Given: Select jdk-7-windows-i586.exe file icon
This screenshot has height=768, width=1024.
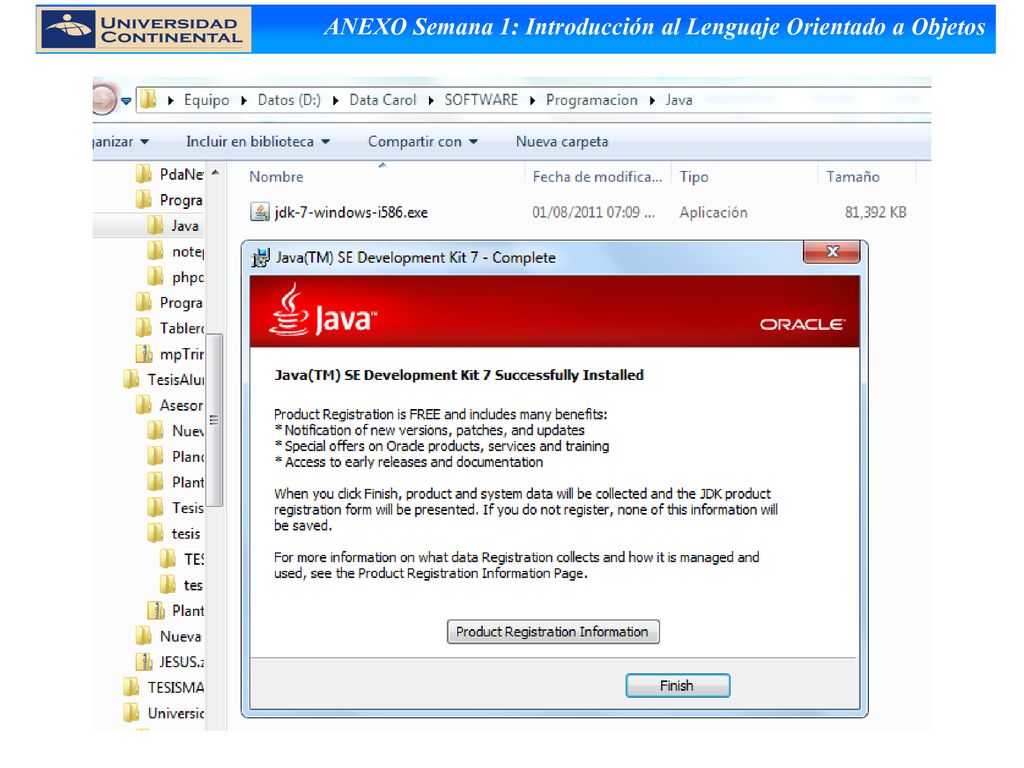Looking at the screenshot, I should [x=260, y=212].
